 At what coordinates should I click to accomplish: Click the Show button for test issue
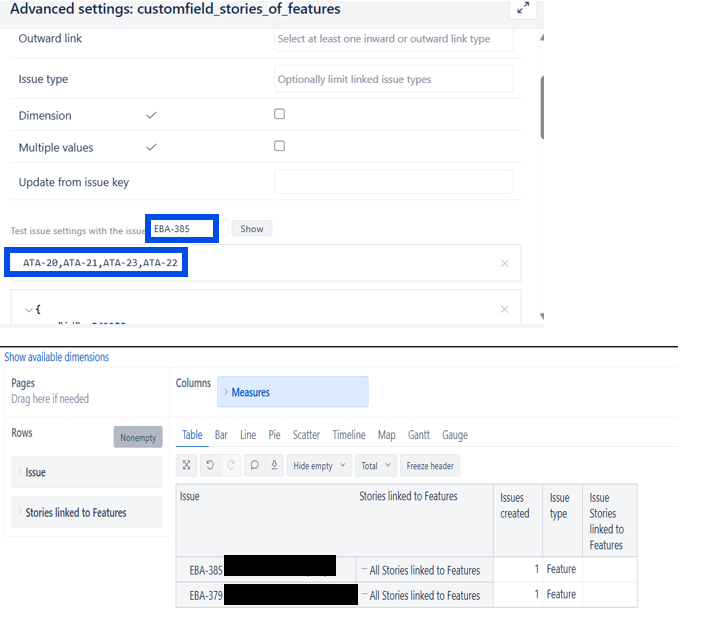pos(251,229)
